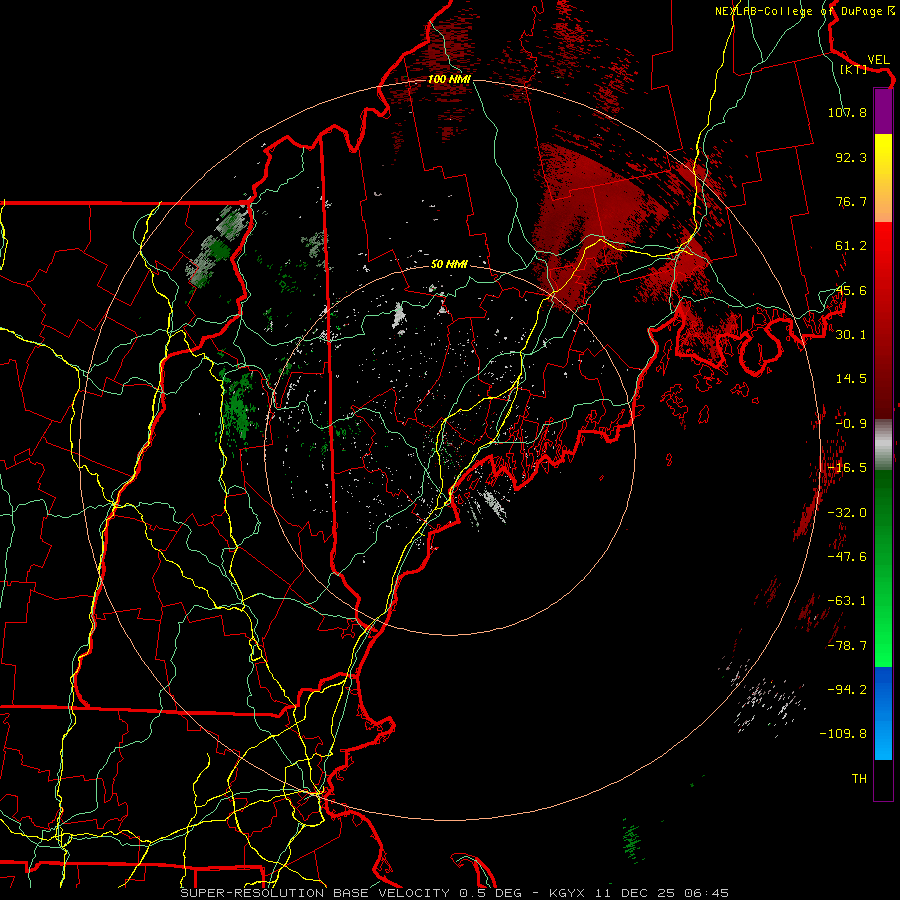The height and width of the screenshot is (900, 900).
Task: Pick the bright green segment near -78.7
Action: coord(883,646)
